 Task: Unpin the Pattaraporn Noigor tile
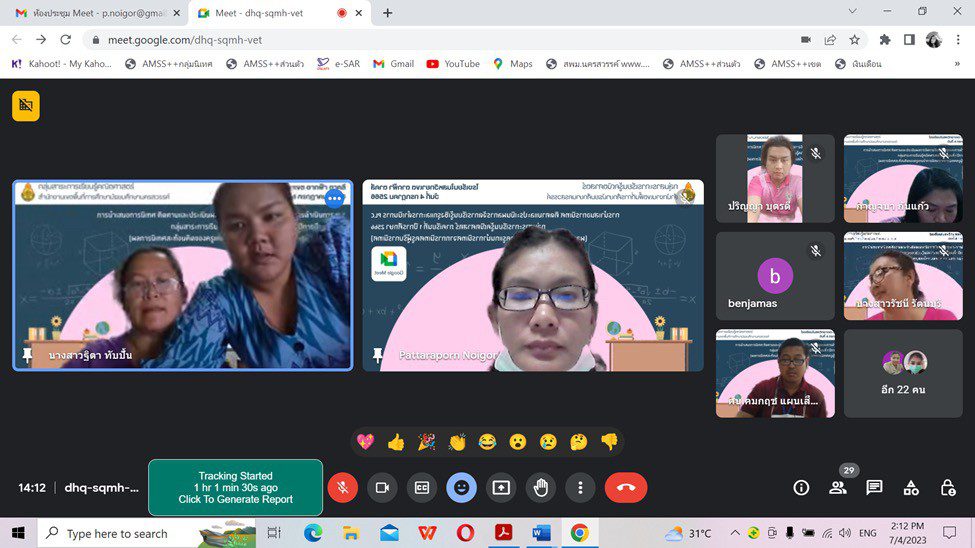tap(377, 355)
